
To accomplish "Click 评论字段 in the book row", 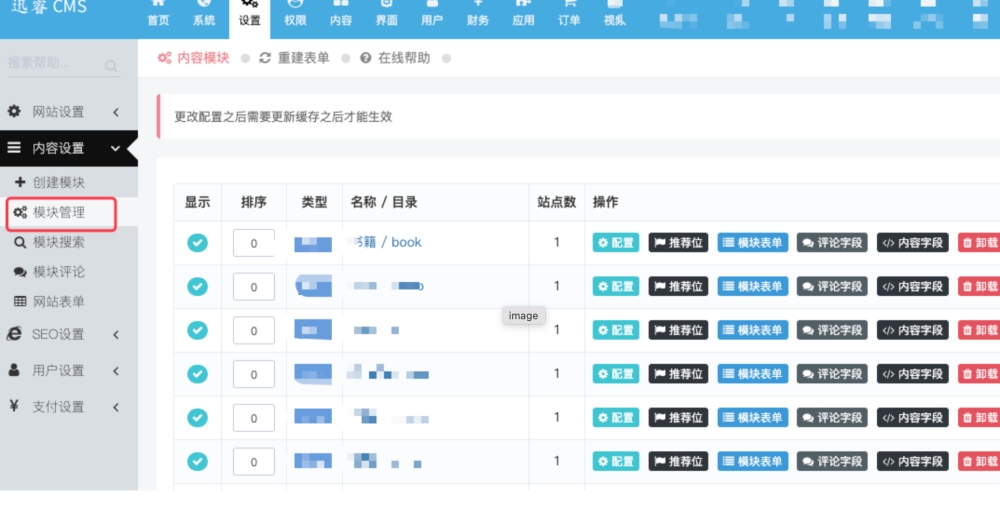I will pos(832,243).
